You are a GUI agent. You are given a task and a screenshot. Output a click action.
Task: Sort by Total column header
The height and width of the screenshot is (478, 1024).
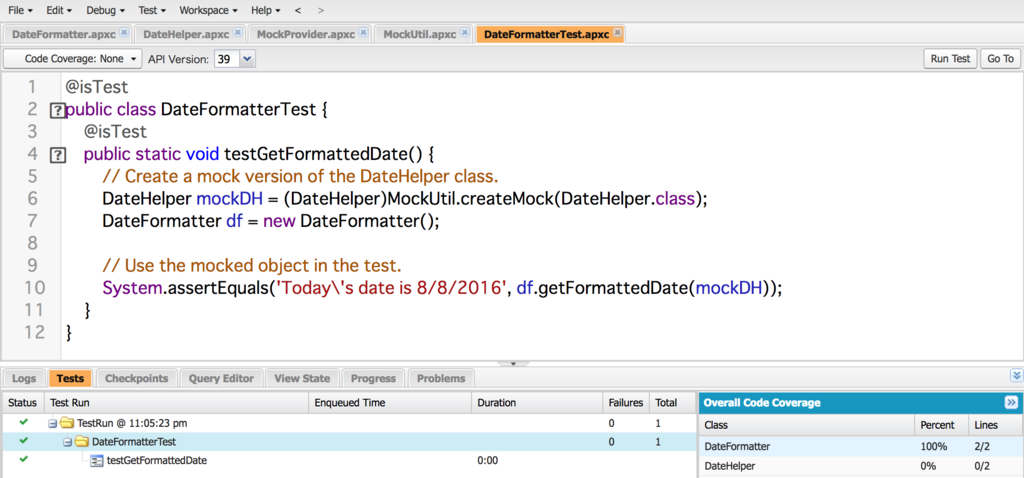pos(671,403)
